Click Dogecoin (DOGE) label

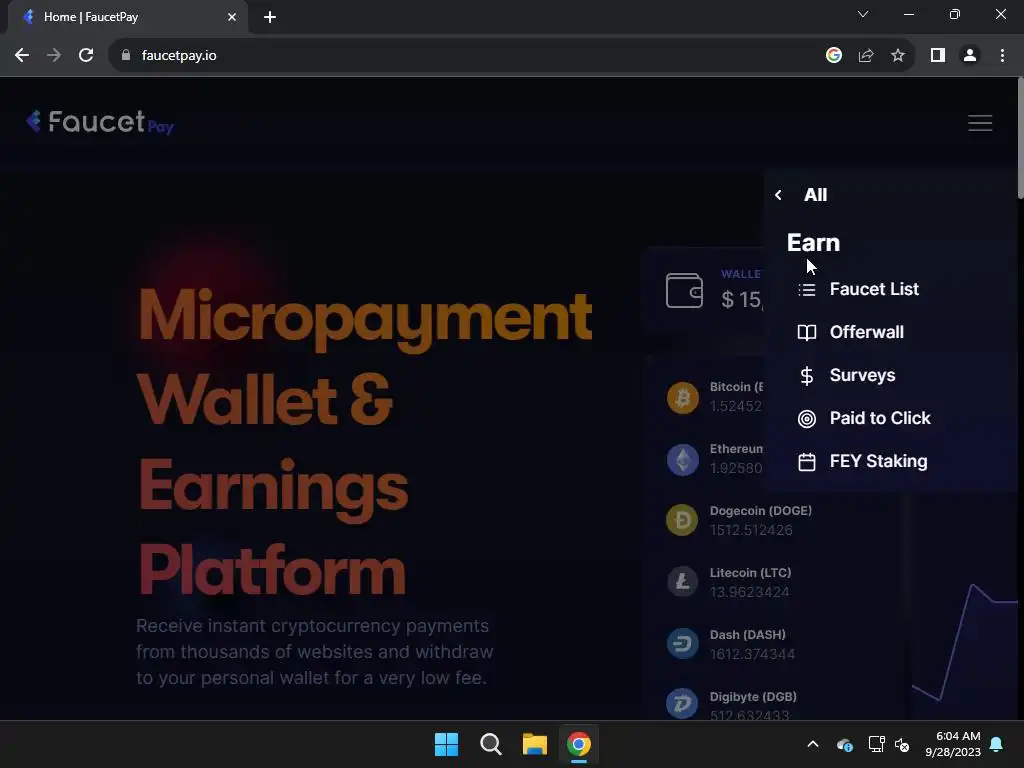760,511
